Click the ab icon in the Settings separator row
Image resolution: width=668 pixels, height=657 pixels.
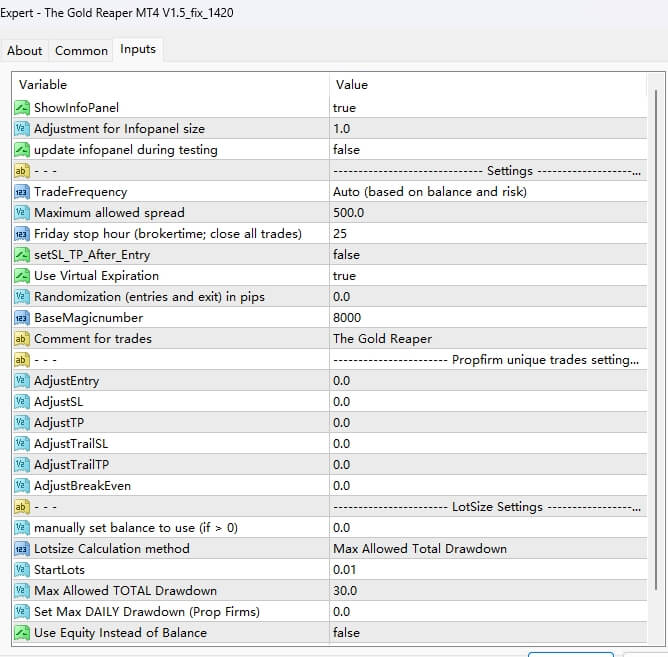point(22,171)
